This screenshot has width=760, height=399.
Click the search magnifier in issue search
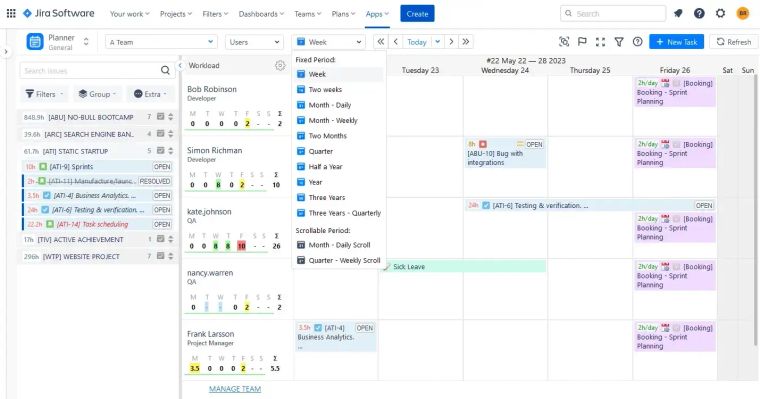click(165, 70)
